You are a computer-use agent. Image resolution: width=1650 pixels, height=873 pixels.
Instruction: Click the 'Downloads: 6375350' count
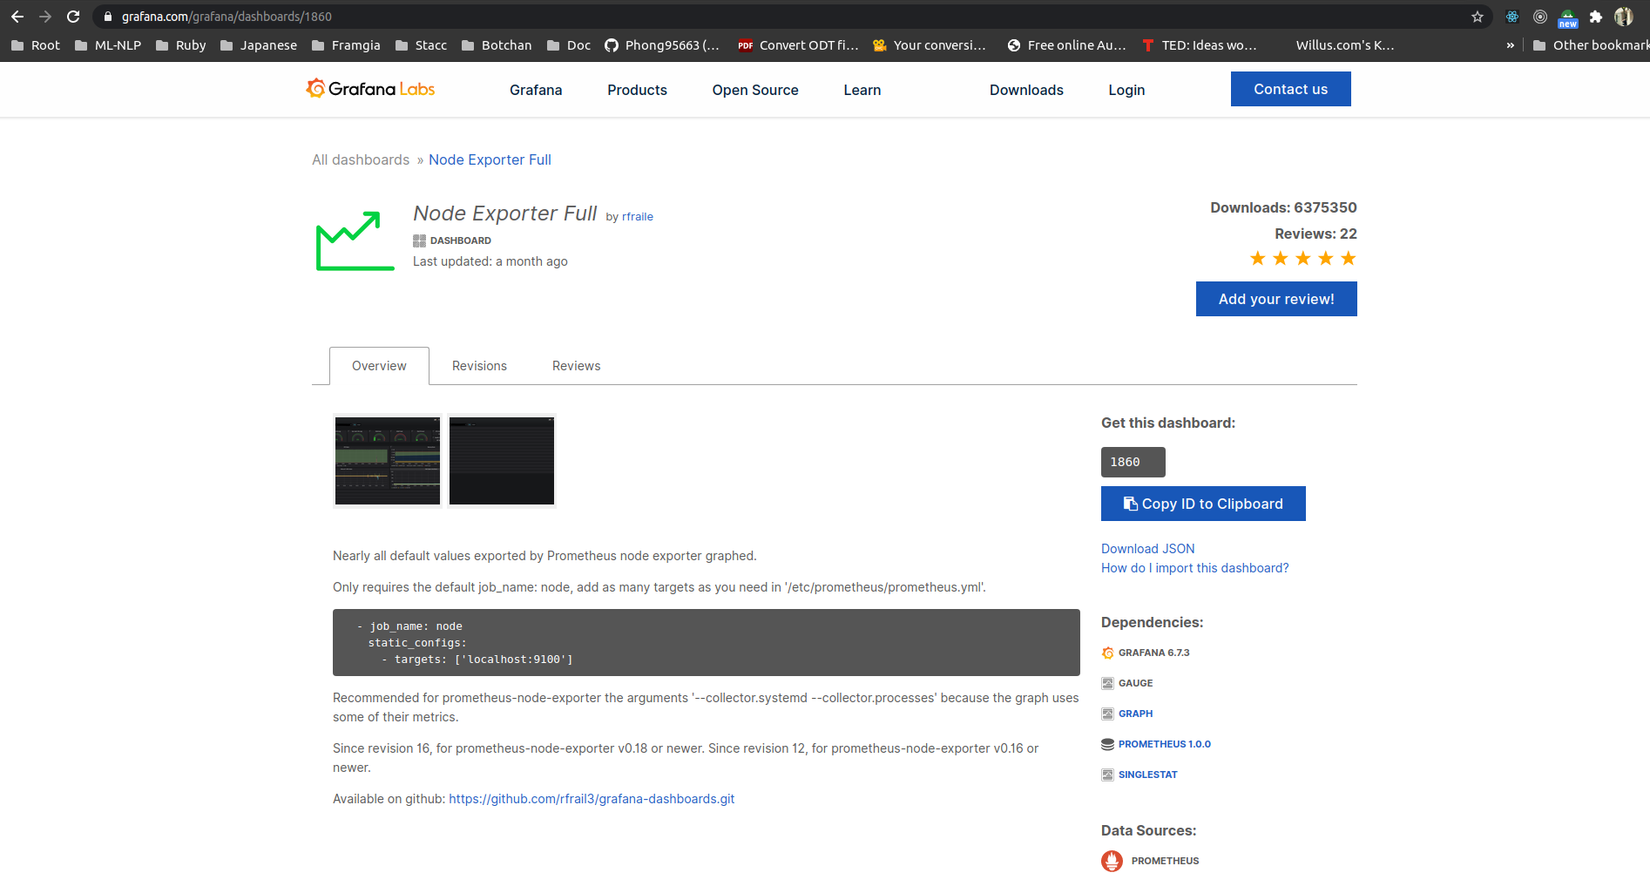tap(1283, 208)
